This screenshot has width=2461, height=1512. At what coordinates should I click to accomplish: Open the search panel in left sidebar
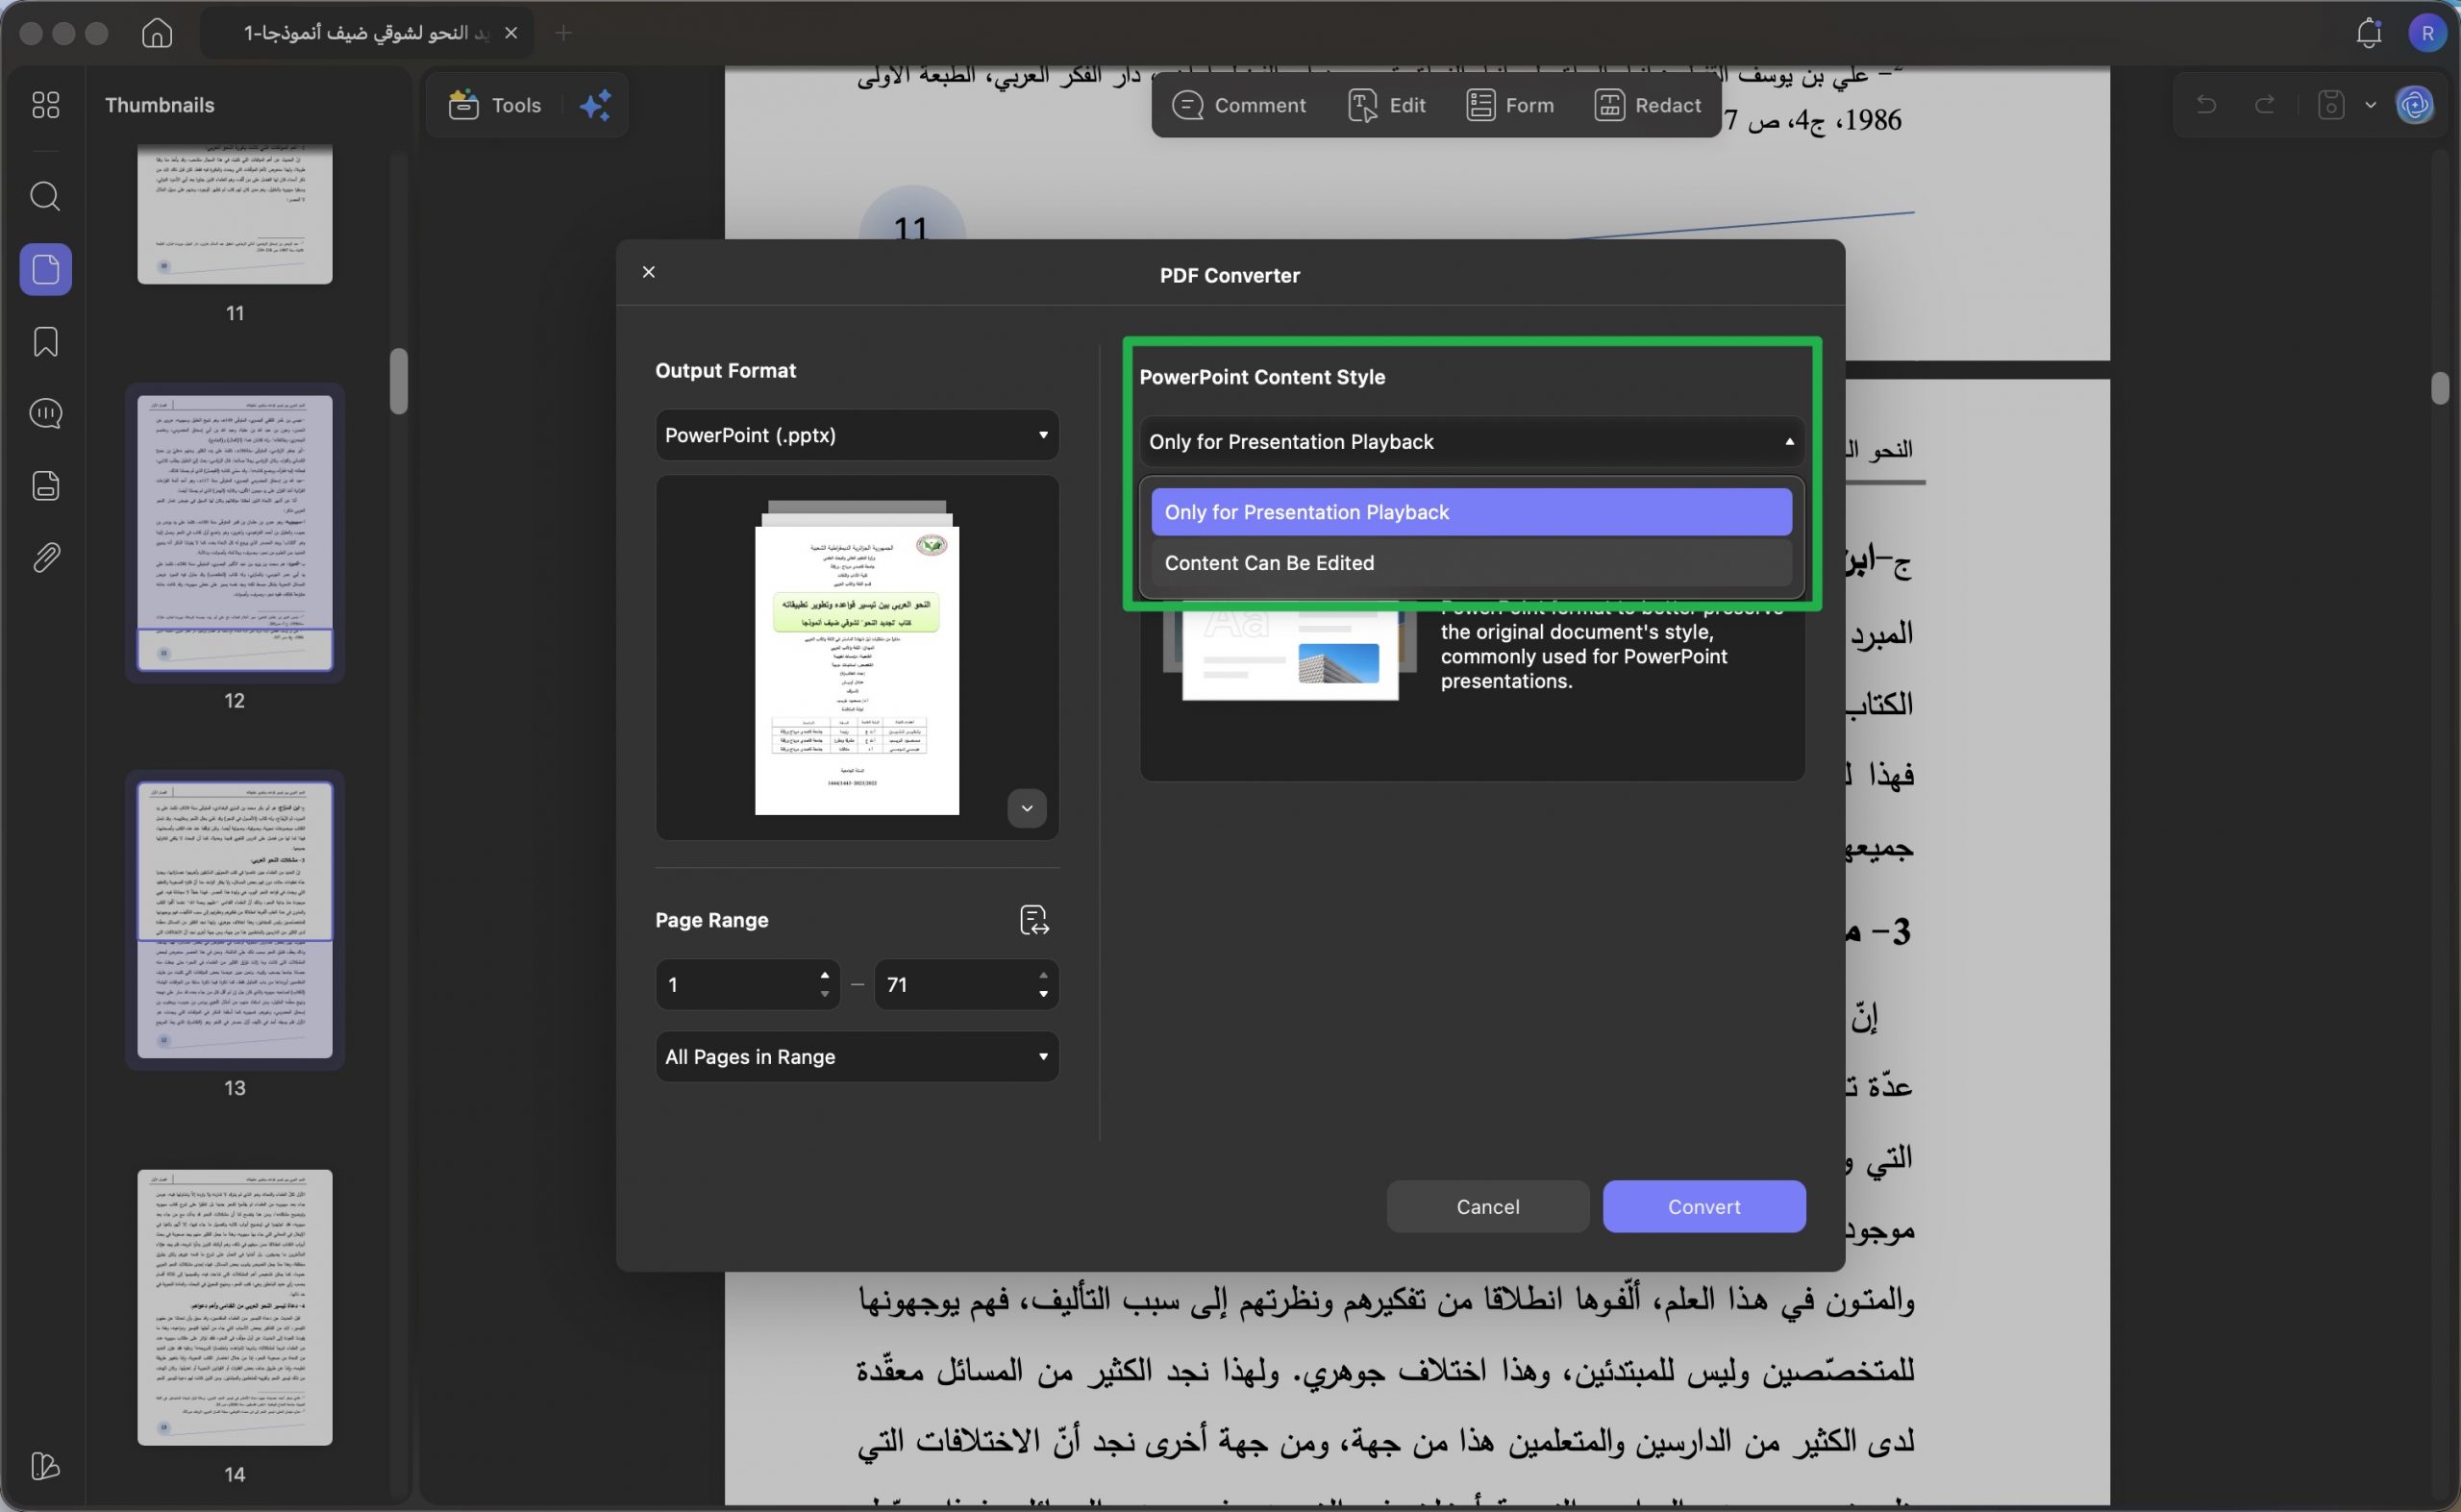45,196
